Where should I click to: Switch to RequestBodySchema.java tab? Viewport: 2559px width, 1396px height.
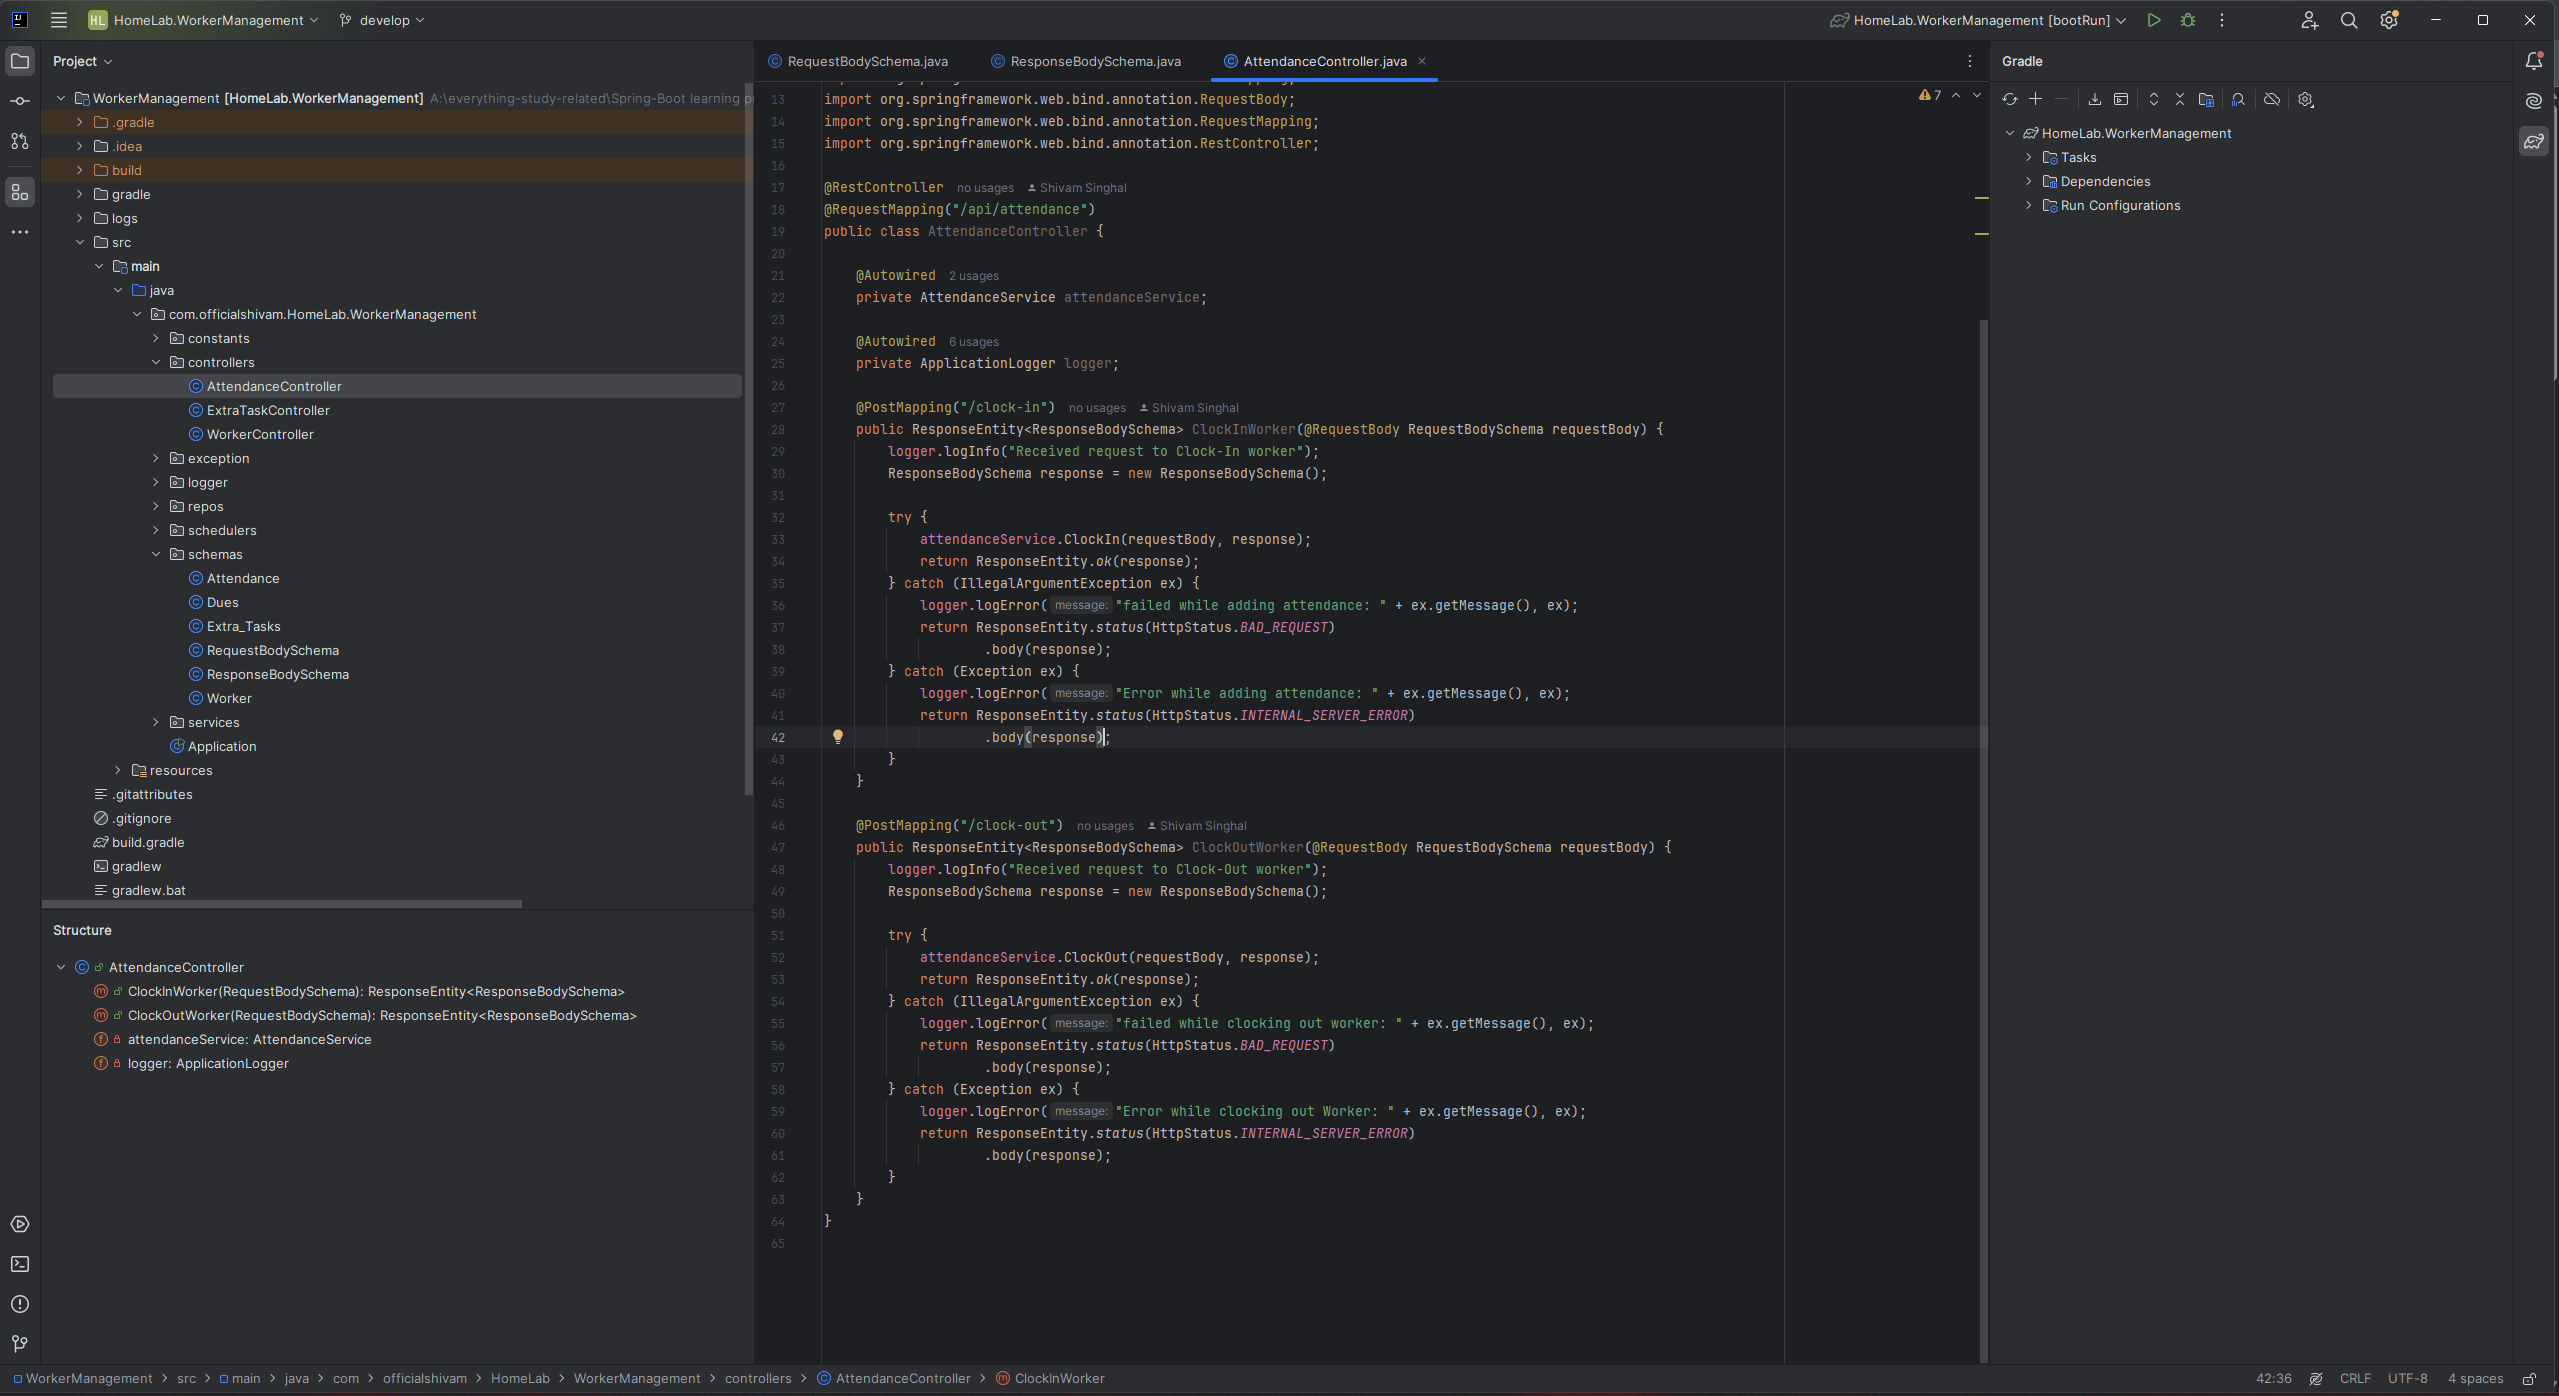pyautogui.click(x=858, y=61)
